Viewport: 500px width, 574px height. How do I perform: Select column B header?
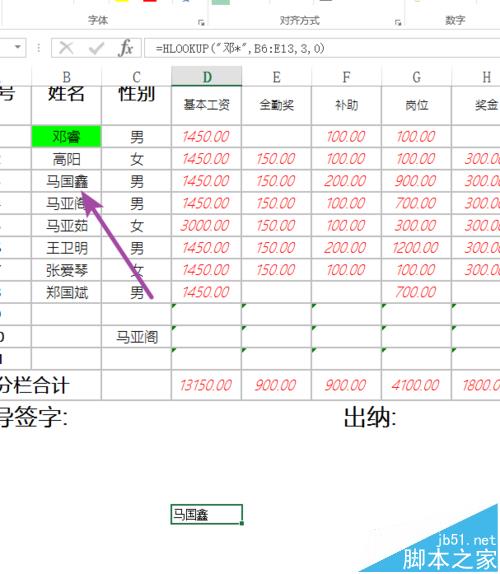click(67, 77)
